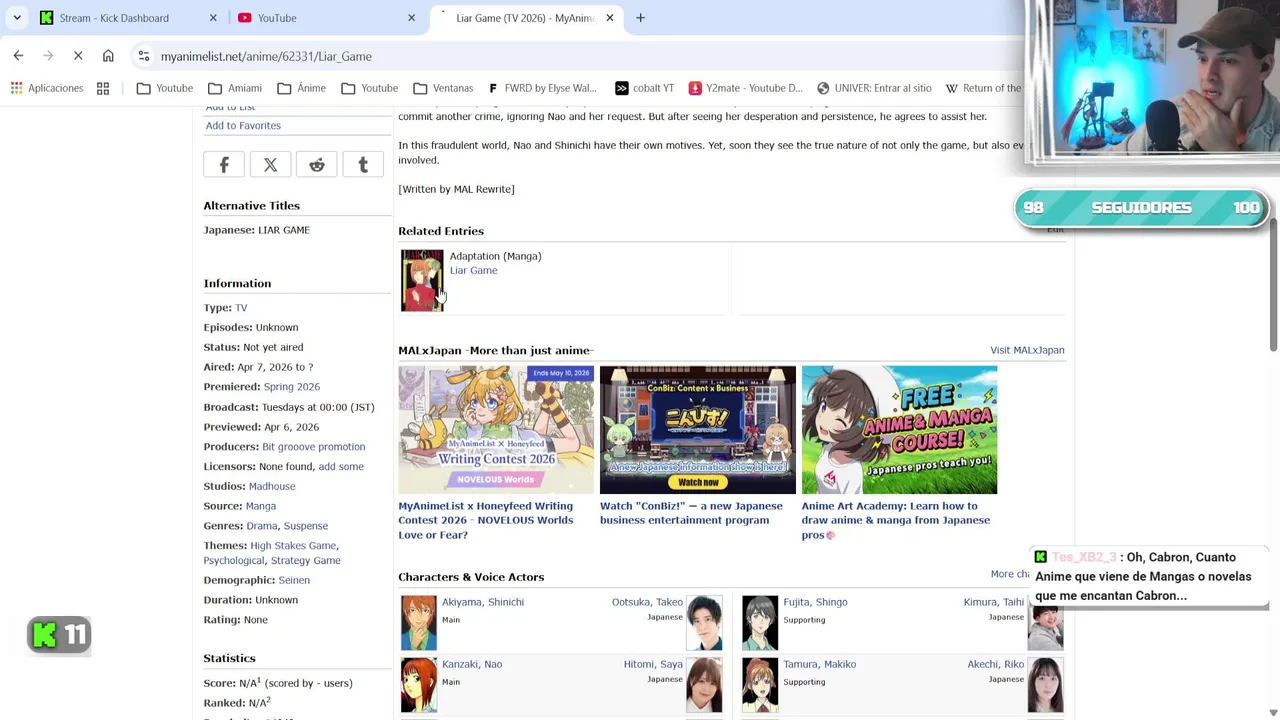Open the Amiami bookmarks folder

[235, 88]
